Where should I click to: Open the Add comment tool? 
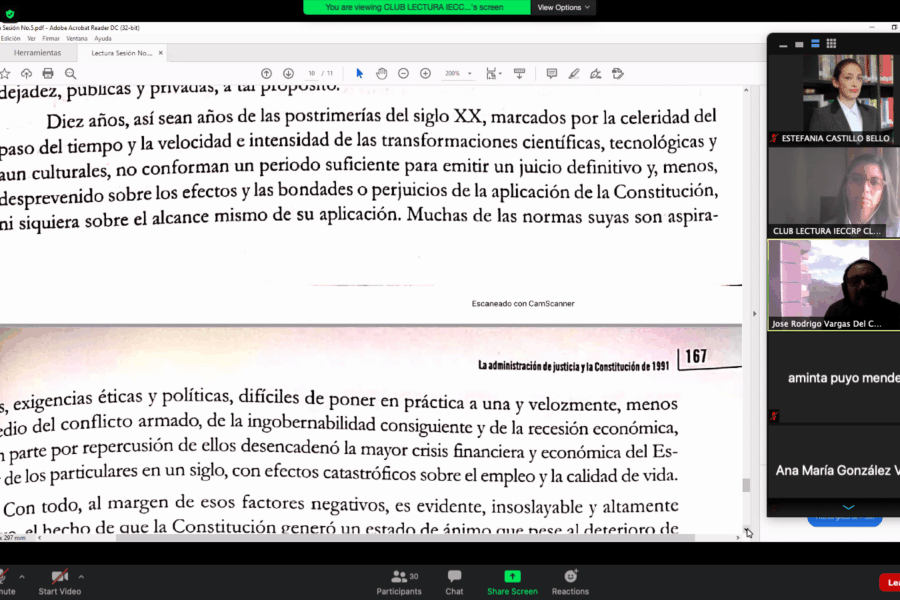[x=551, y=73]
